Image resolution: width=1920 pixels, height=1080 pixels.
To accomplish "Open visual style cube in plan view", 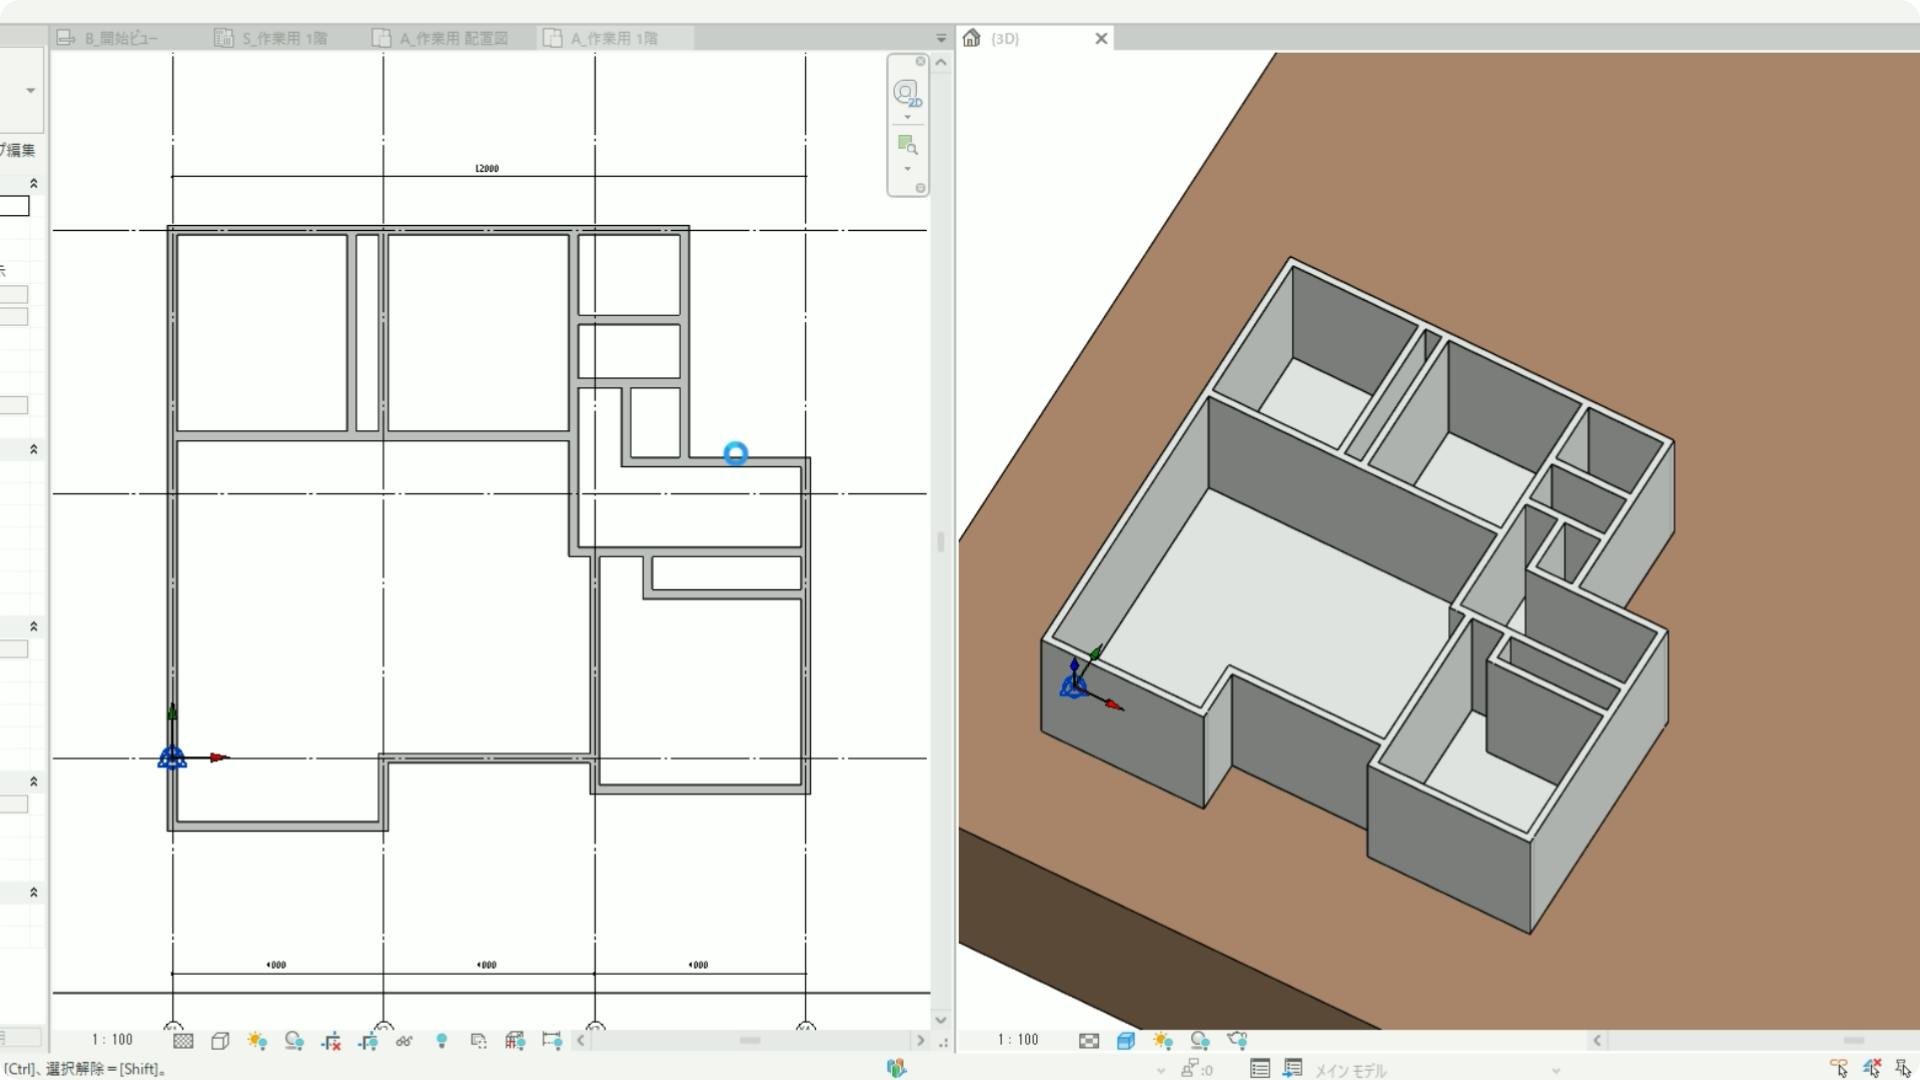I will (x=220, y=1041).
